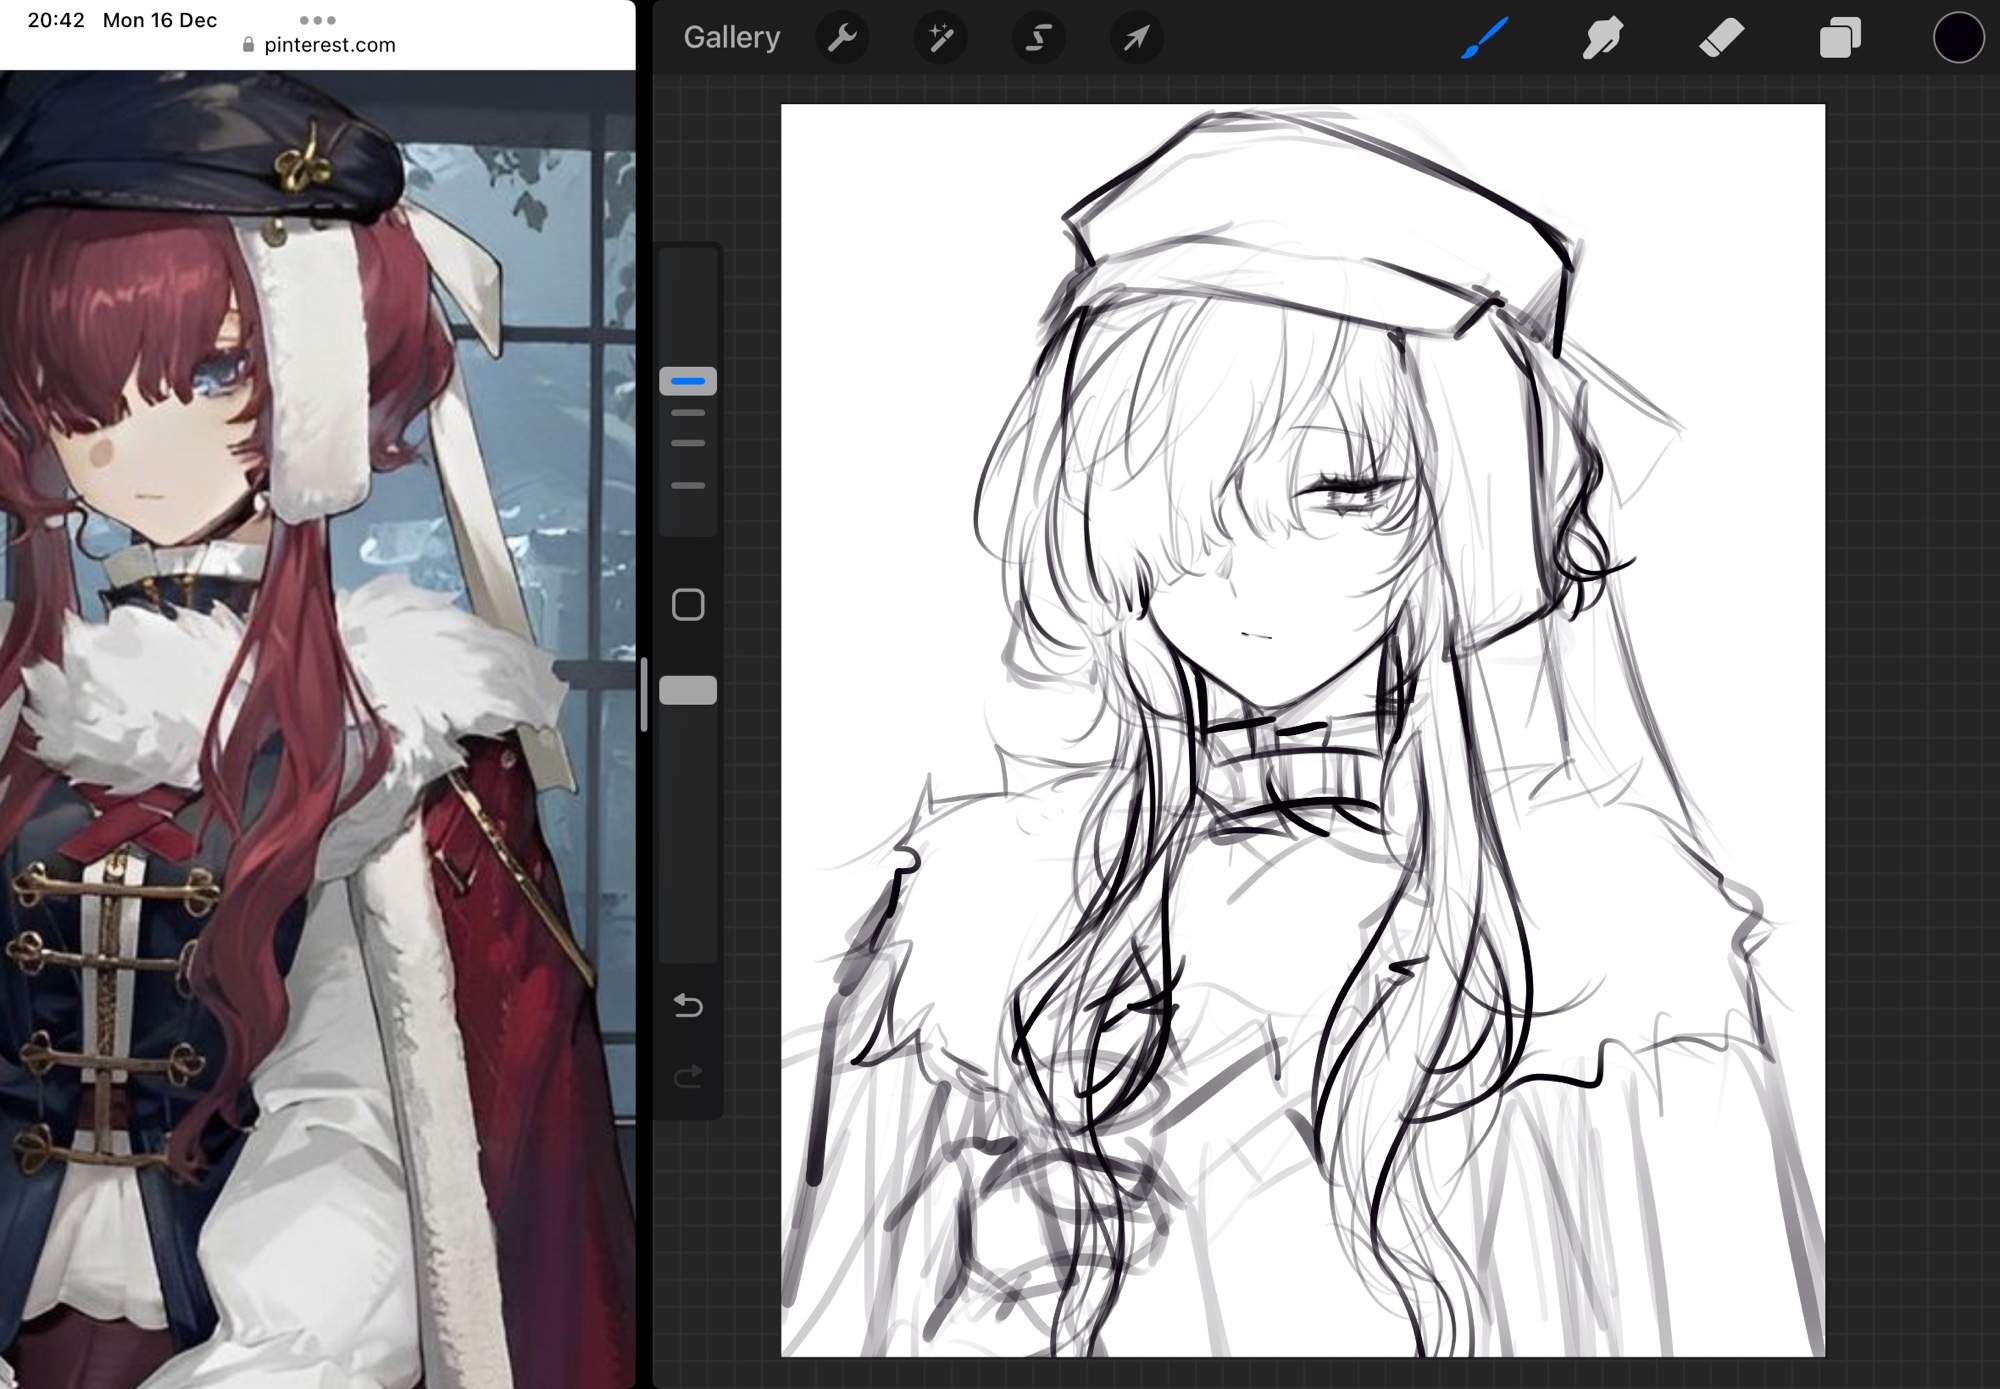Open the multitasking three-dots menu
The image size is (2000, 1389).
click(x=317, y=20)
